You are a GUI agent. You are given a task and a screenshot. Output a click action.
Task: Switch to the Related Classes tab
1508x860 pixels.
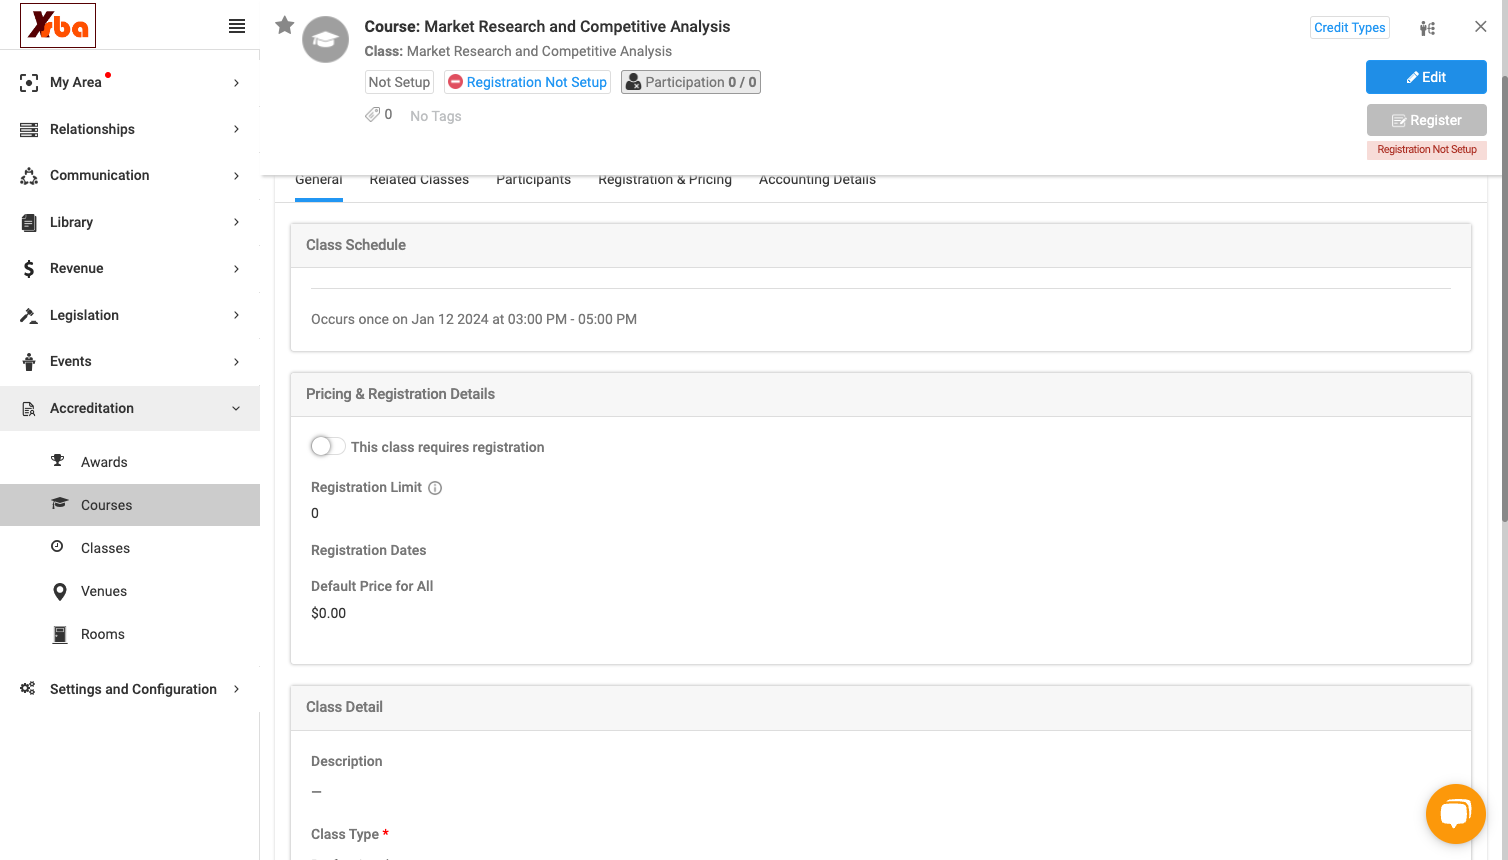click(x=419, y=180)
